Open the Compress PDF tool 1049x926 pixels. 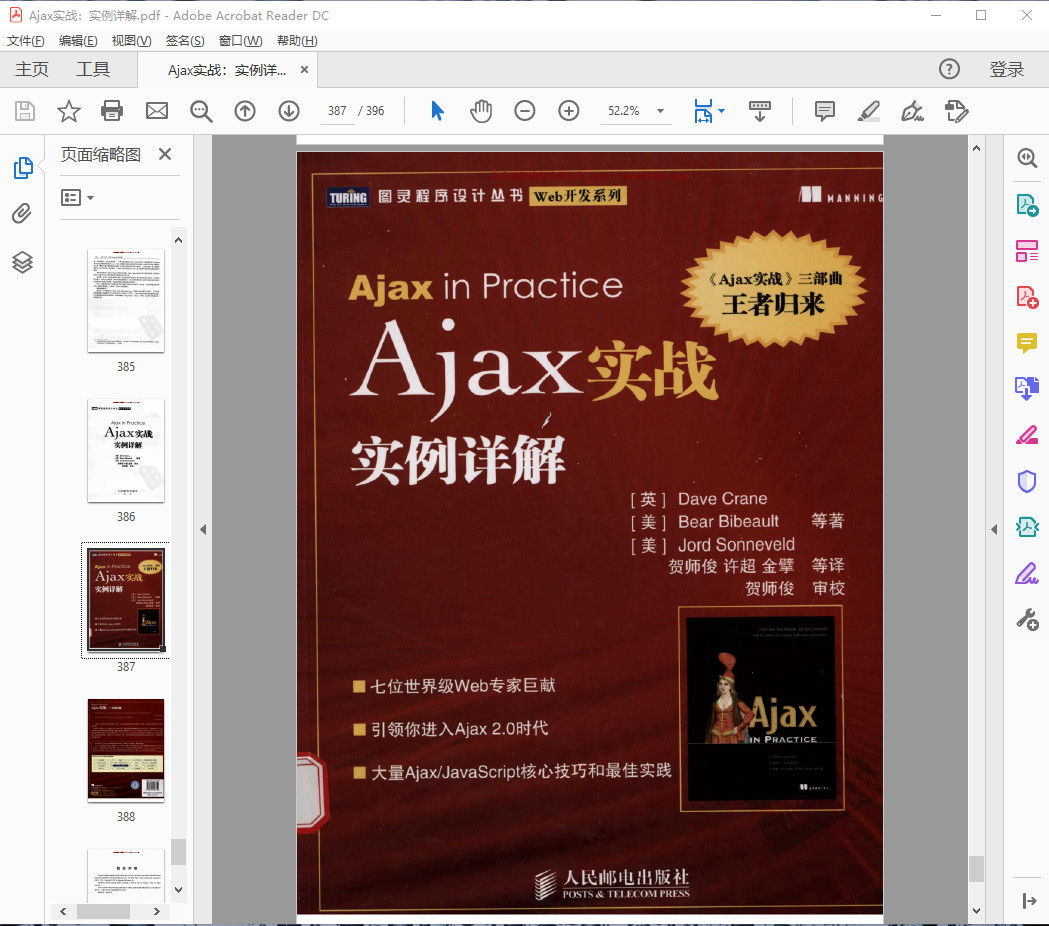tap(1026, 526)
